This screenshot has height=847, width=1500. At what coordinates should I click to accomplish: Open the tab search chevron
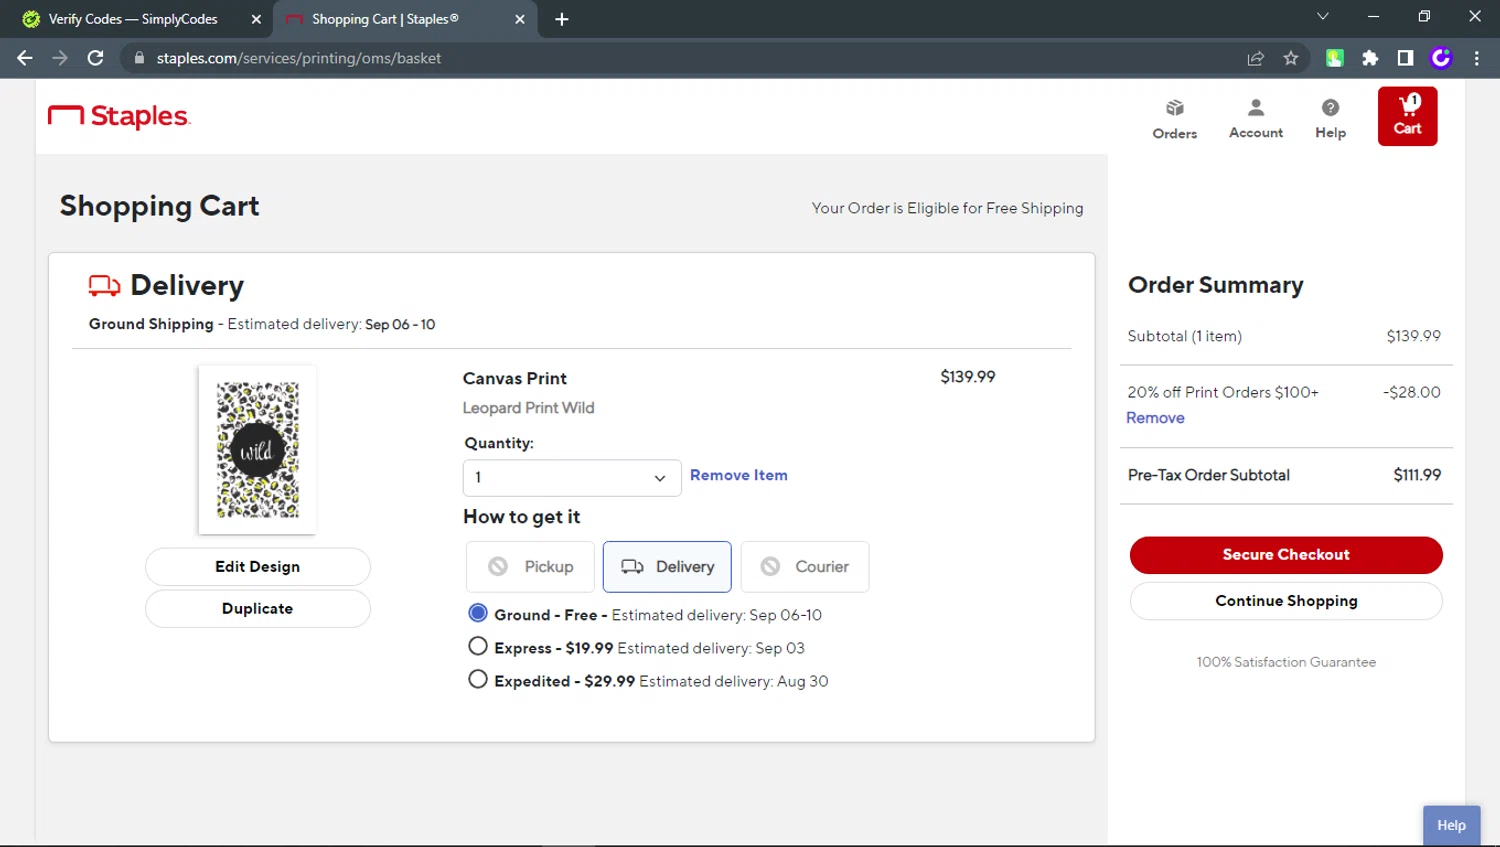(1322, 16)
